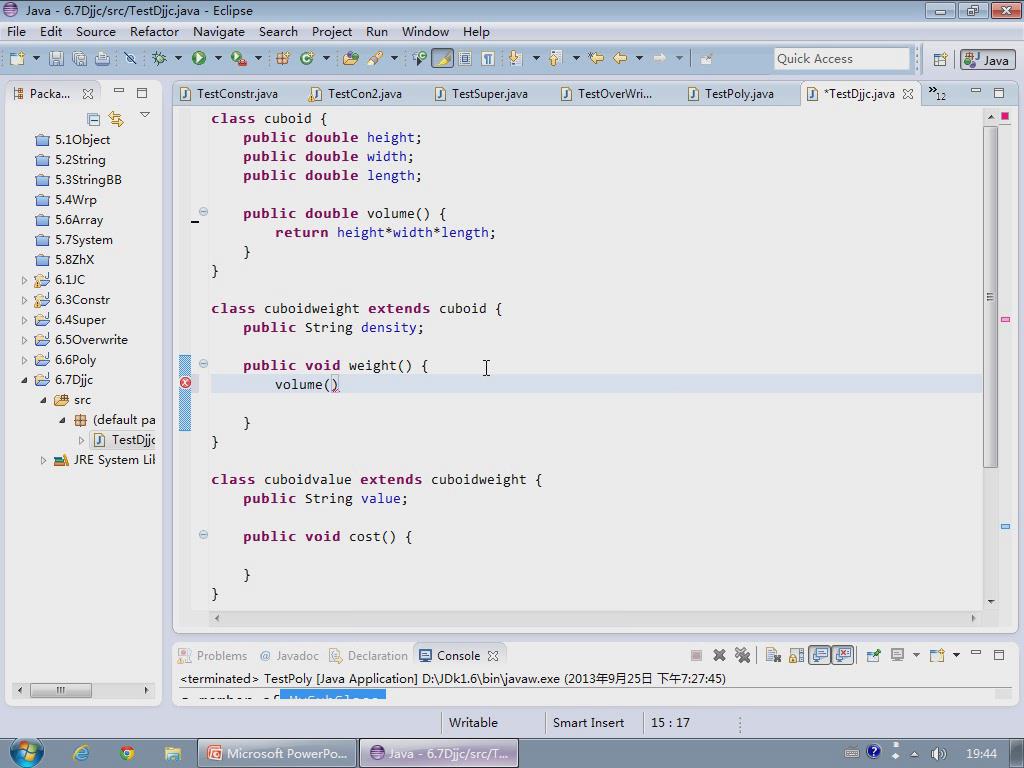
Task: Clear the Console output
Action: pos(773,655)
